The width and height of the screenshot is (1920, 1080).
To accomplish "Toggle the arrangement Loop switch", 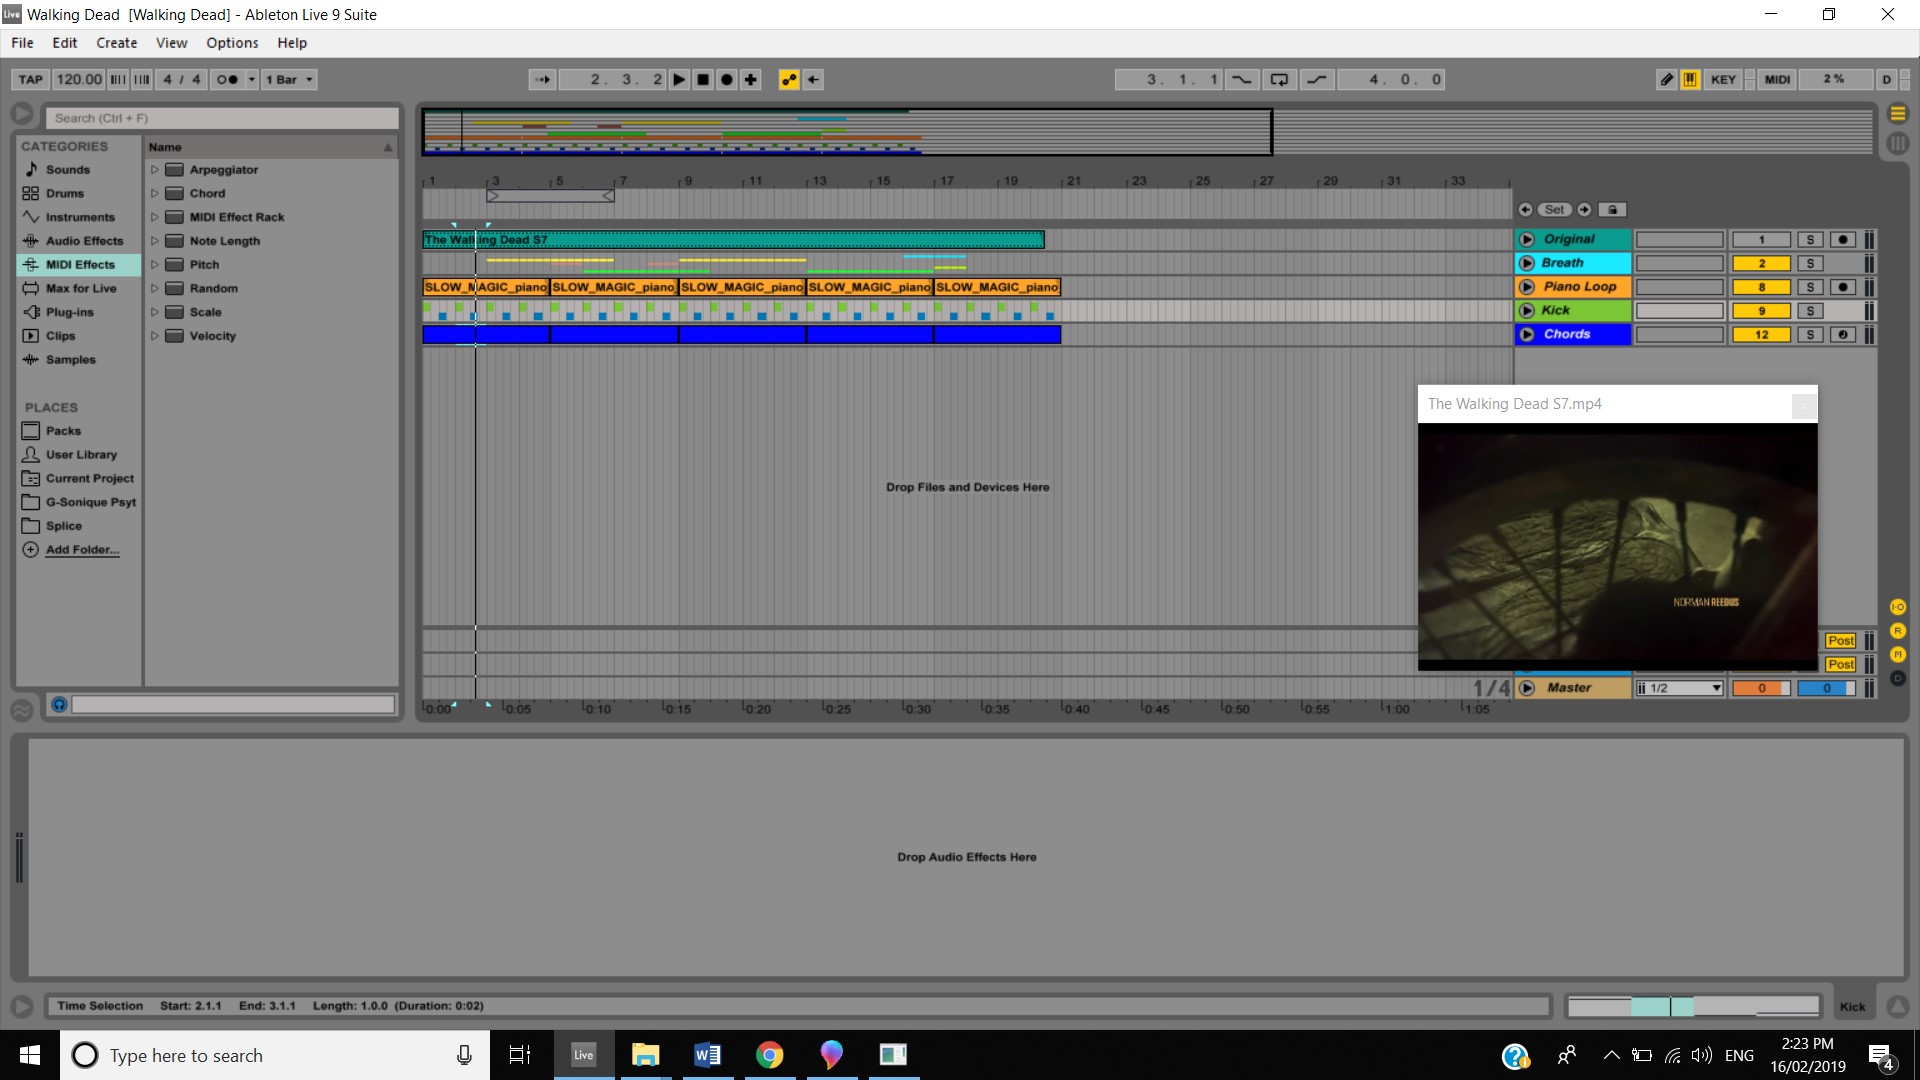I will (x=1279, y=80).
